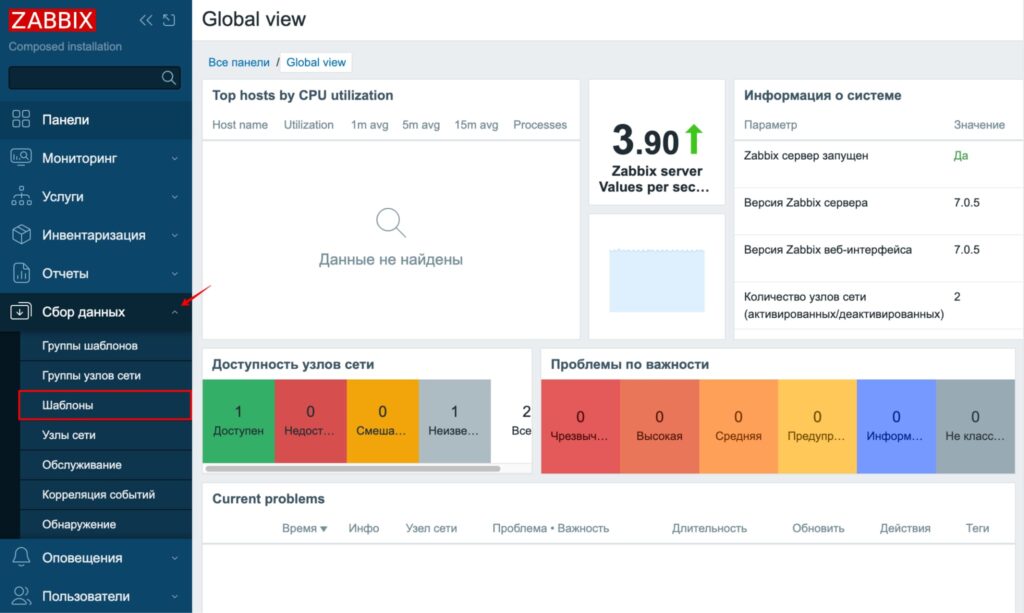Open Группы шаблонов submenu item
Viewport: 1024px width, 613px height.
(90, 346)
